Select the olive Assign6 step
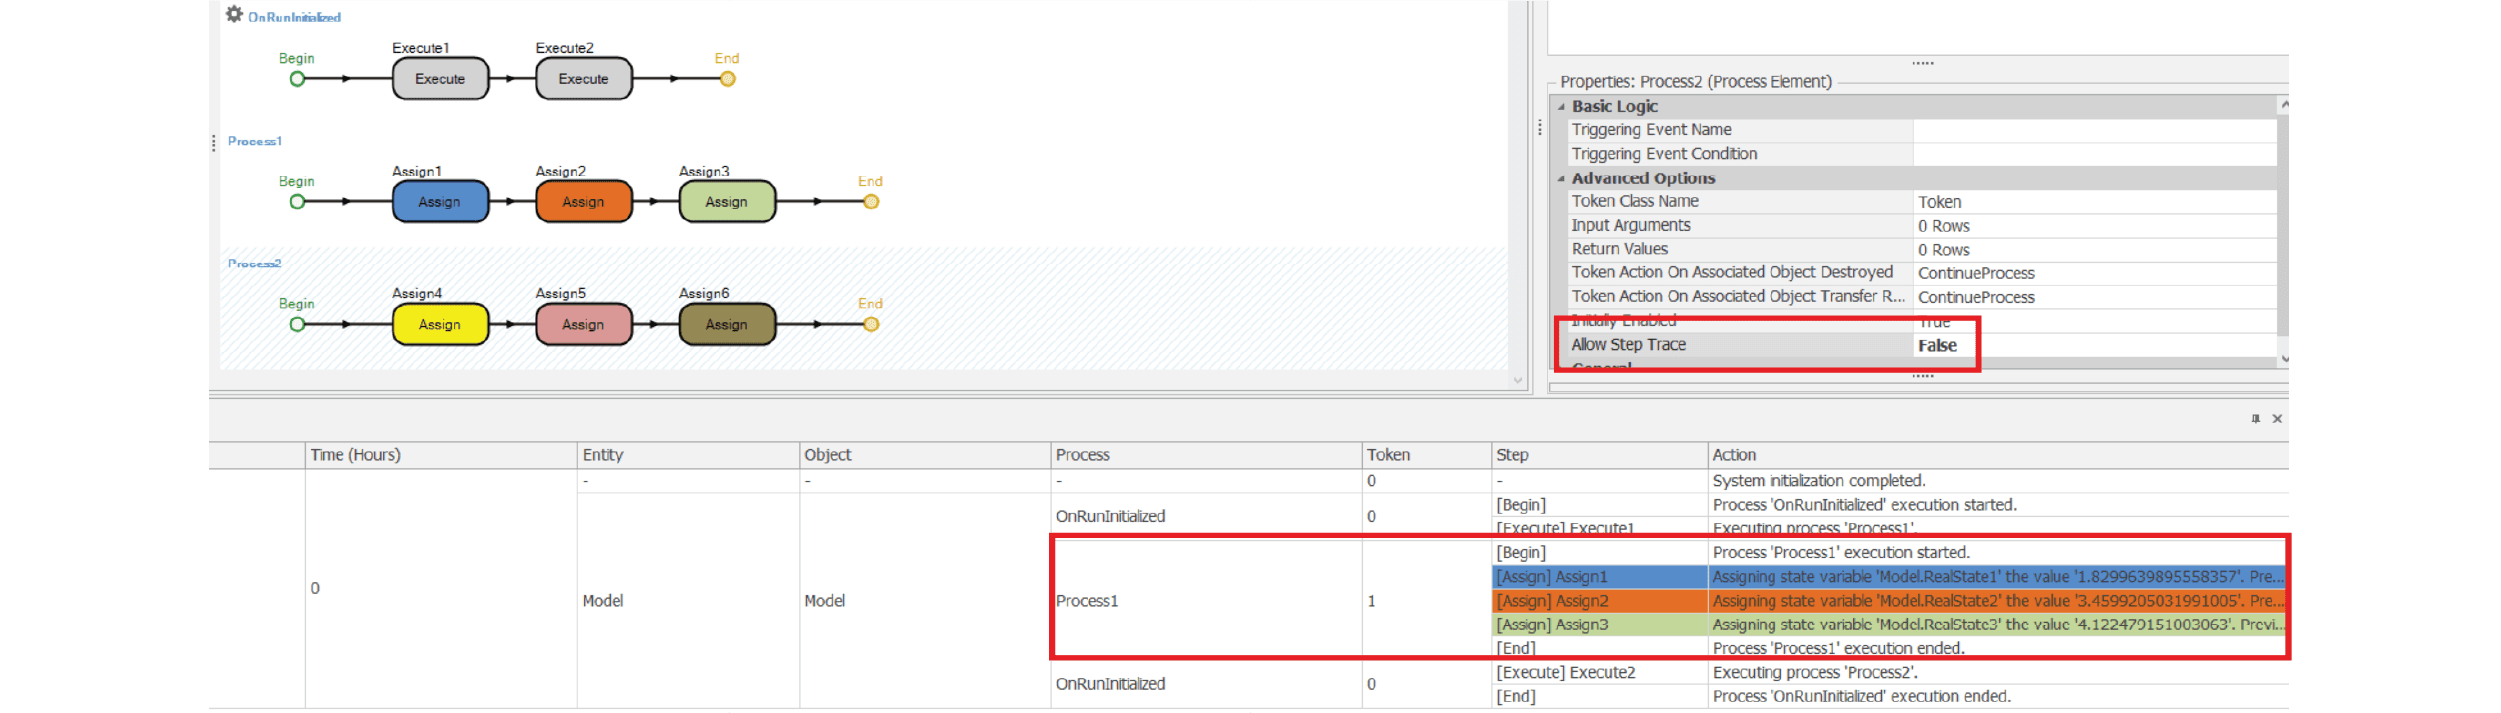The width and height of the screenshot is (2501, 713). (727, 325)
